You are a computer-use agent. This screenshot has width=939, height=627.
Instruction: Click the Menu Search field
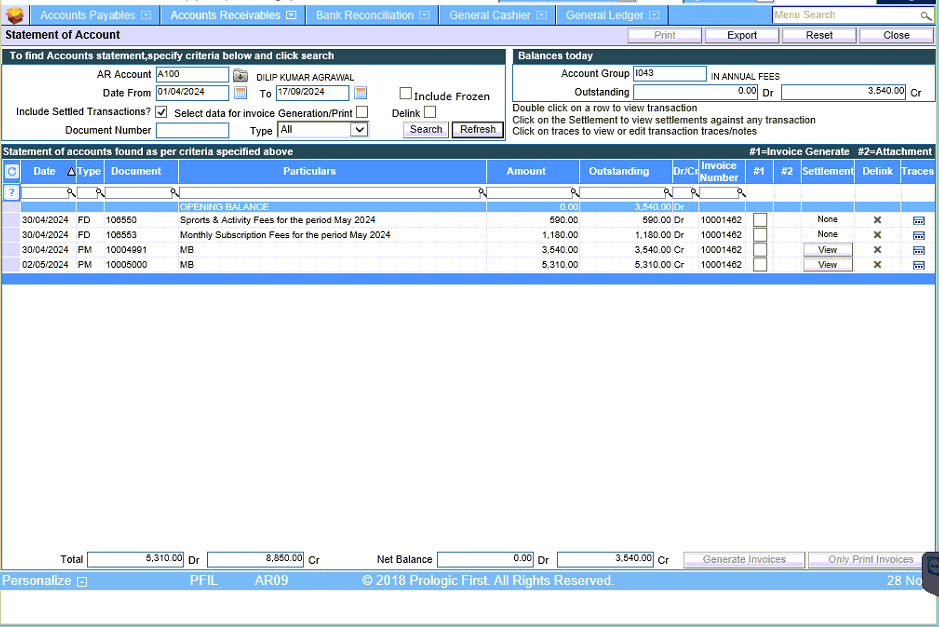pyautogui.click(x=846, y=15)
